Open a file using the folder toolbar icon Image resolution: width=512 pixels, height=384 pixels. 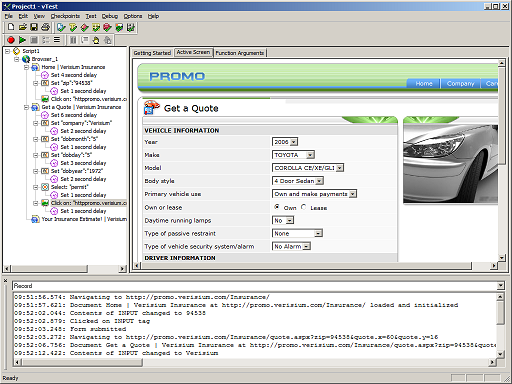22,27
